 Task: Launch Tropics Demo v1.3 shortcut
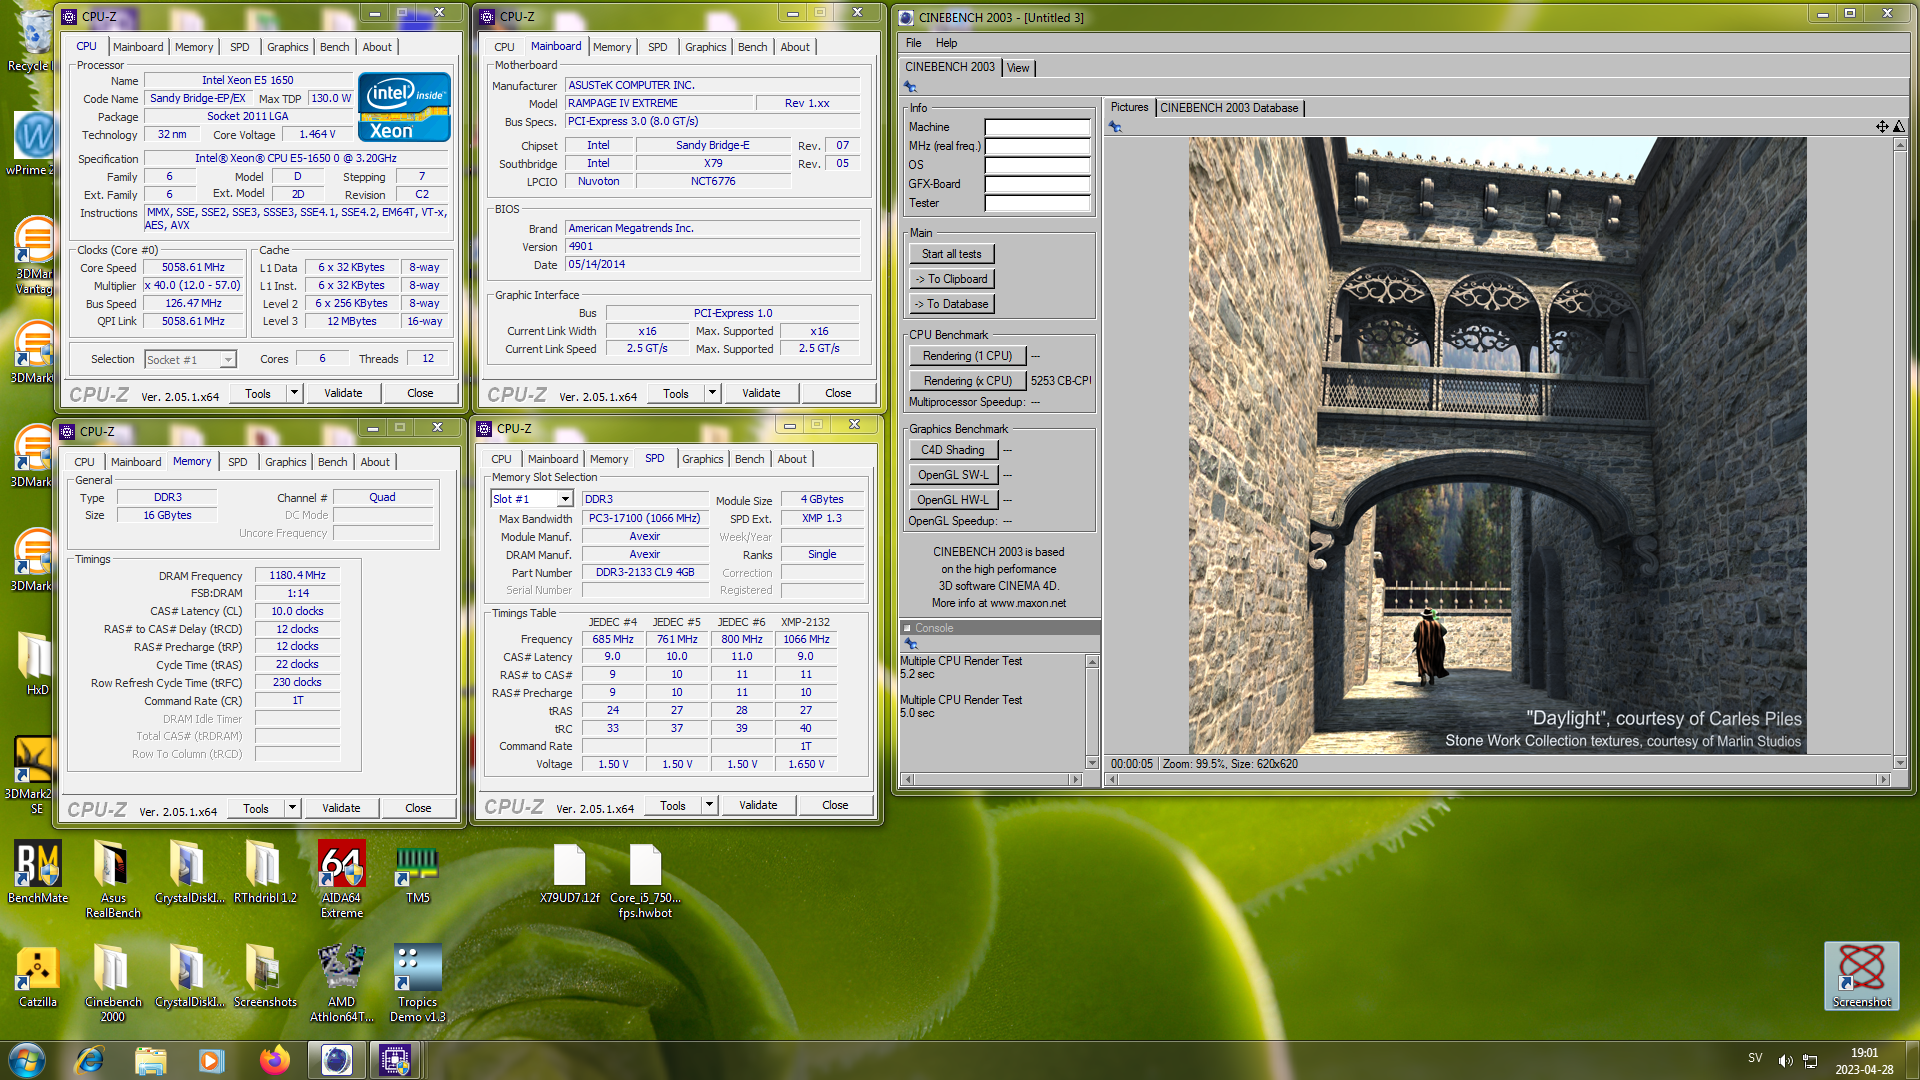(x=417, y=982)
